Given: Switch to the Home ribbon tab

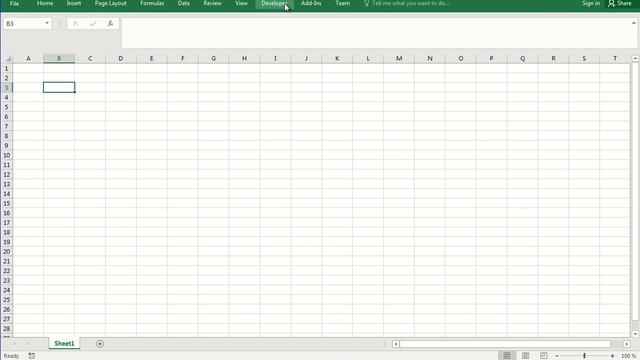Looking at the screenshot, I should tap(45, 3).
